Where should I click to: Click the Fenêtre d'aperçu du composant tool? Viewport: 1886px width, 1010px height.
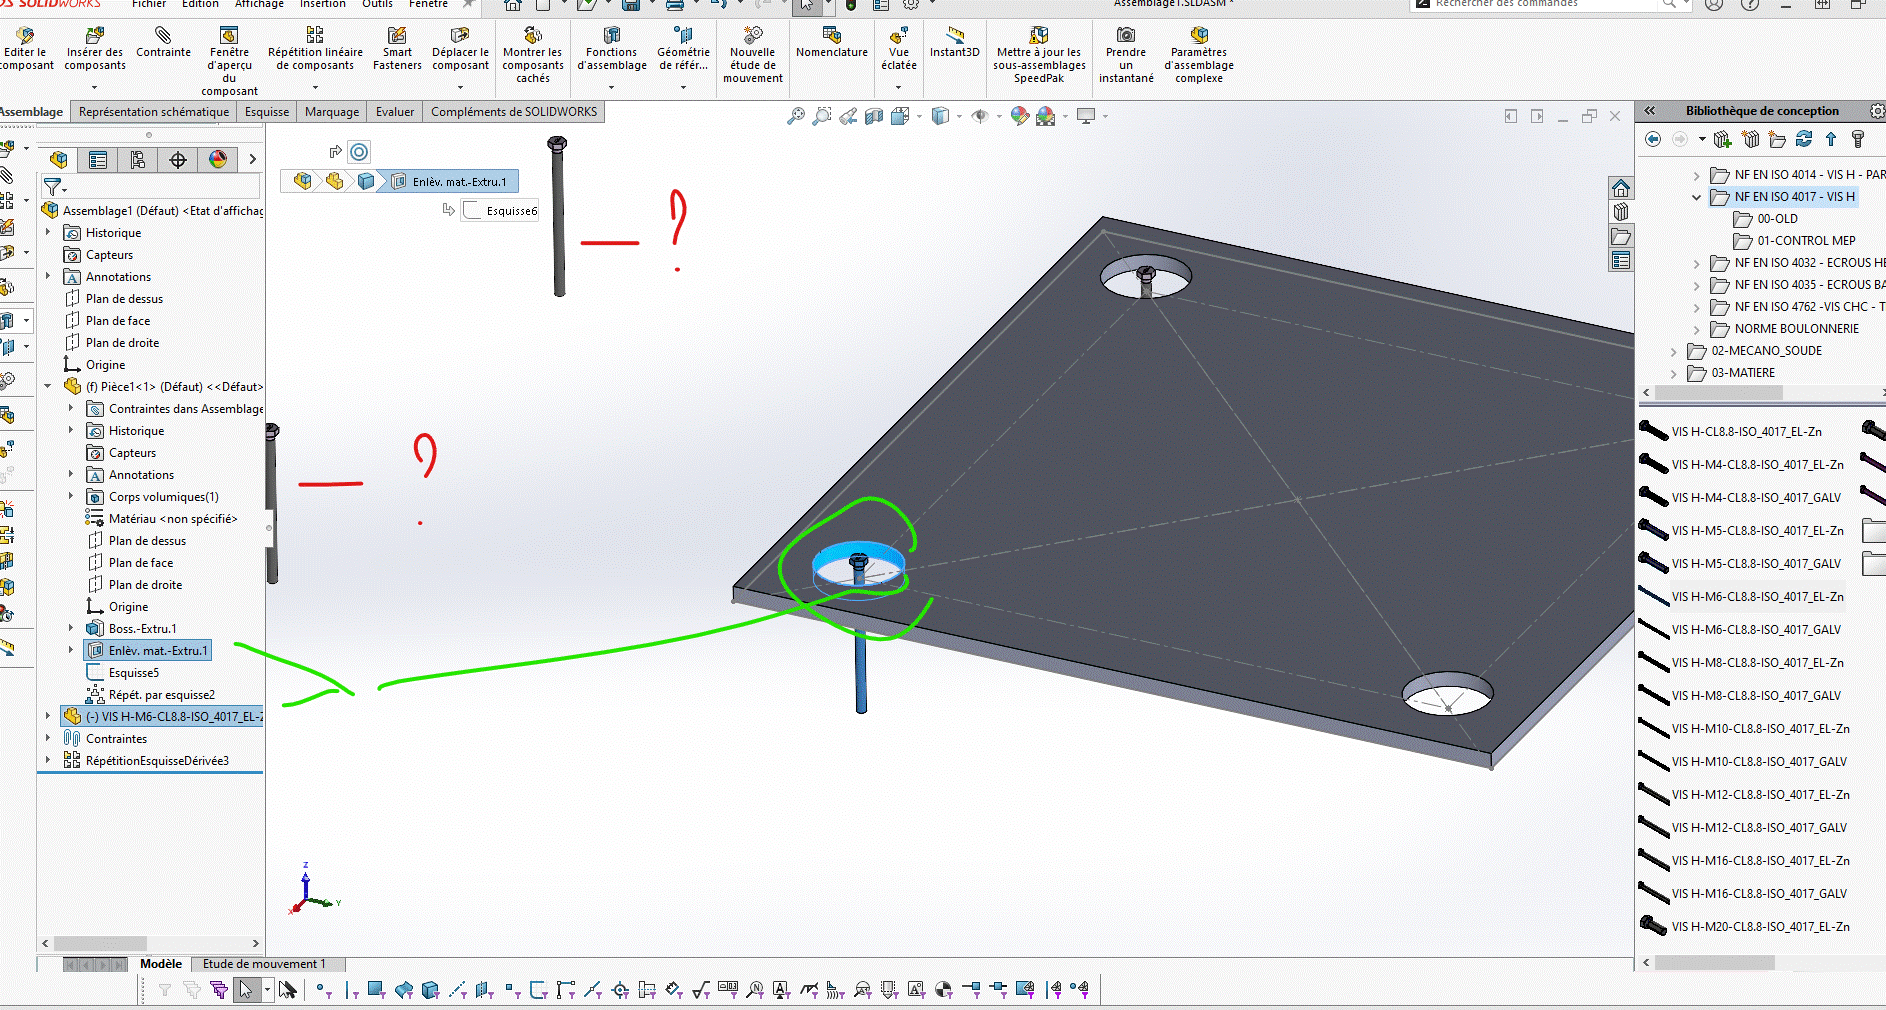pos(229,62)
